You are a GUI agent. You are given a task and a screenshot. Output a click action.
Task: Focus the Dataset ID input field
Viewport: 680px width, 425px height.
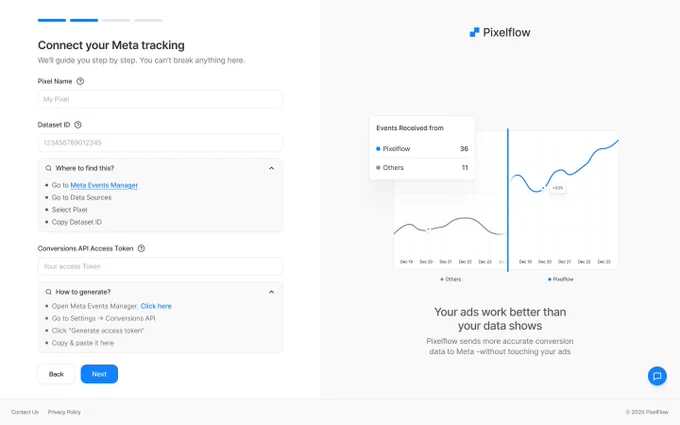160,143
